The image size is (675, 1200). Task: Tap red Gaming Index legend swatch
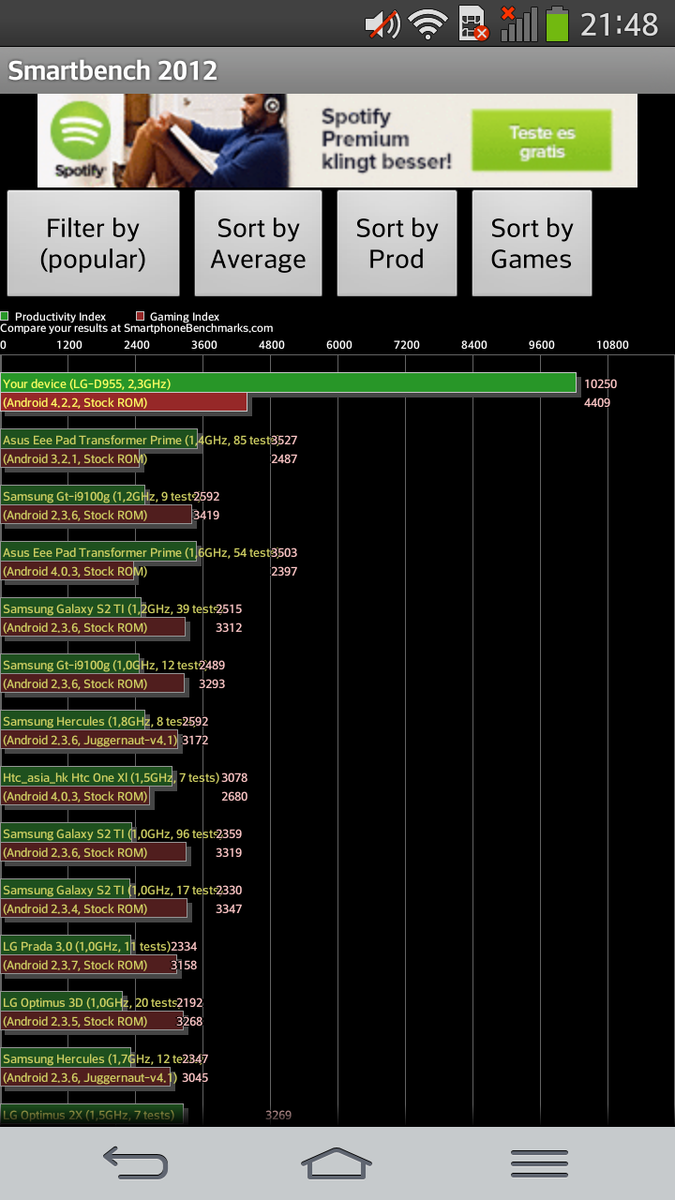point(140,316)
